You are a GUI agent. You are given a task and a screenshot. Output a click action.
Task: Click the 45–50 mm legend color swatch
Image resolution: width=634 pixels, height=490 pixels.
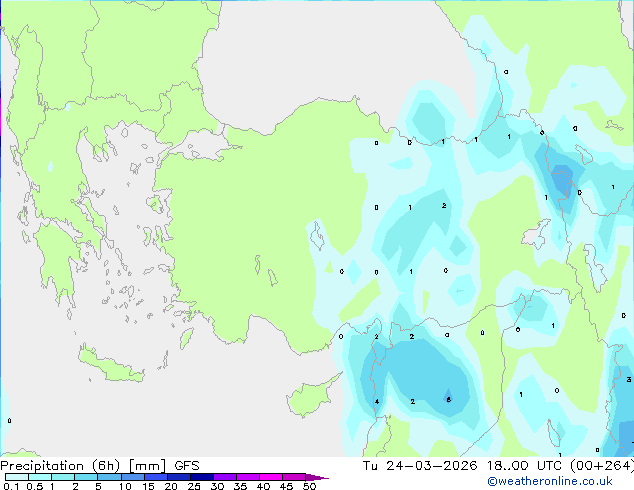click(x=294, y=477)
